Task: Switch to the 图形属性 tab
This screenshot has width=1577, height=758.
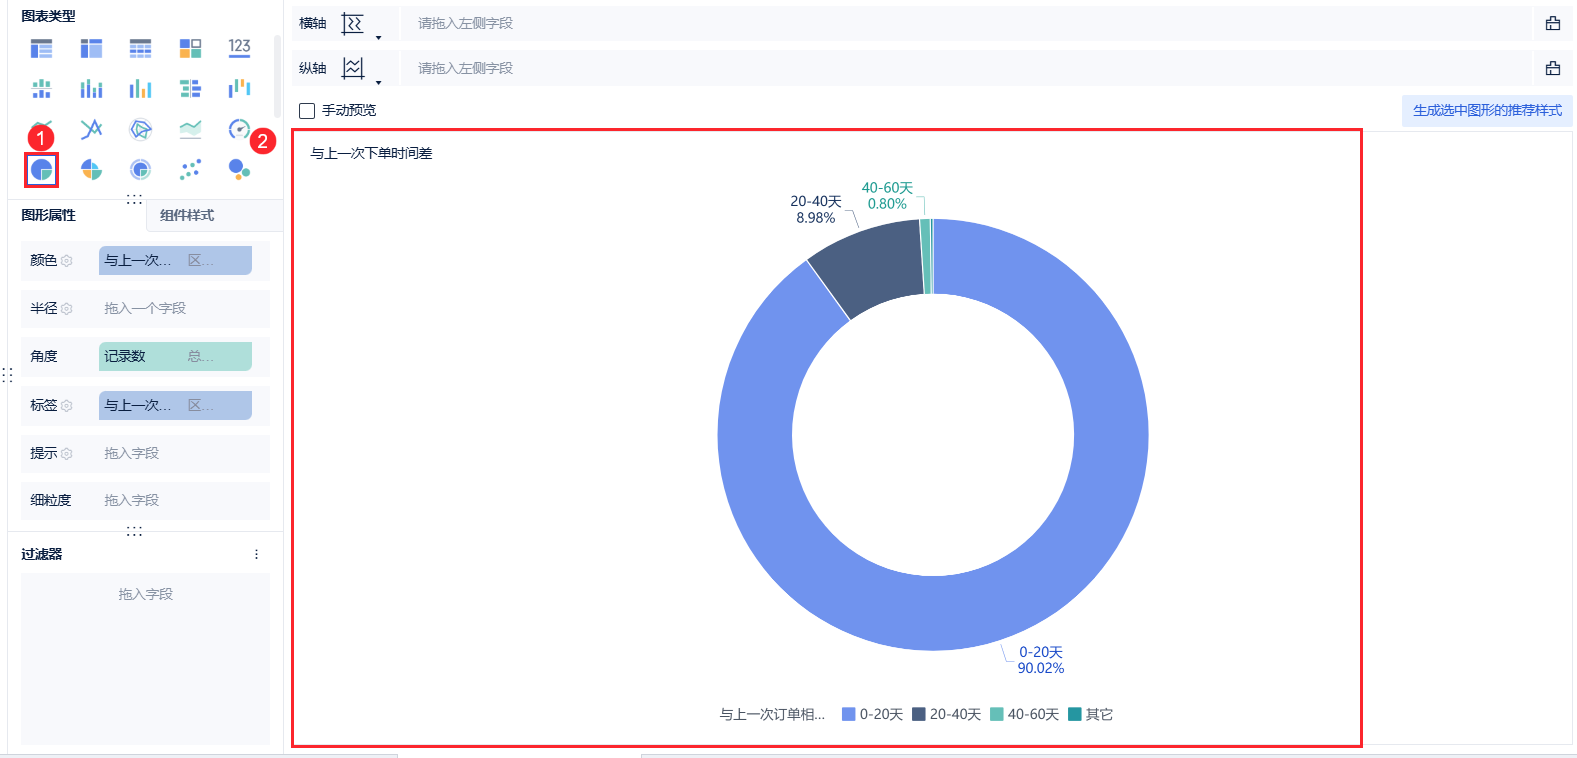Action: [x=49, y=215]
